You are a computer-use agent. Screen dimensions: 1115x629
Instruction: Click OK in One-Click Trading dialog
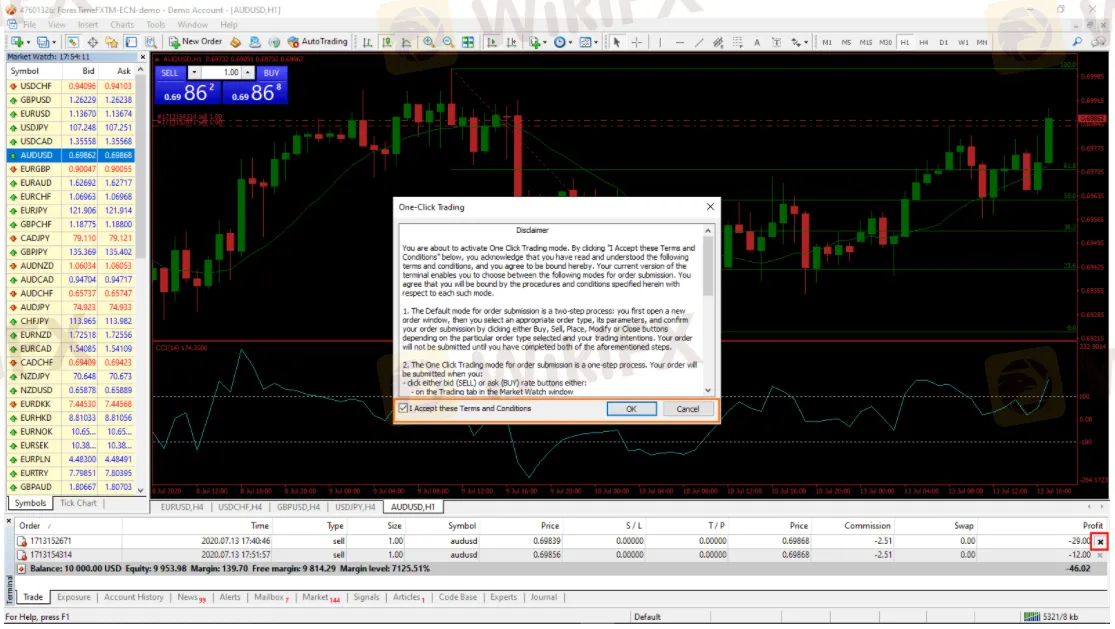pos(631,409)
